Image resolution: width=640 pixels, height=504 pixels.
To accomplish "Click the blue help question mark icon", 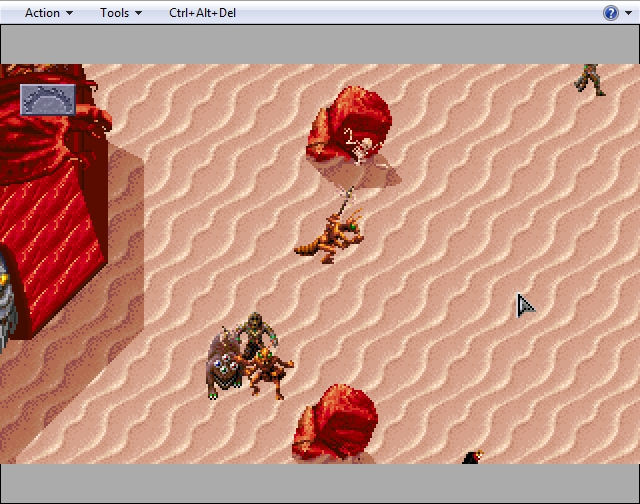I will pyautogui.click(x=611, y=13).
